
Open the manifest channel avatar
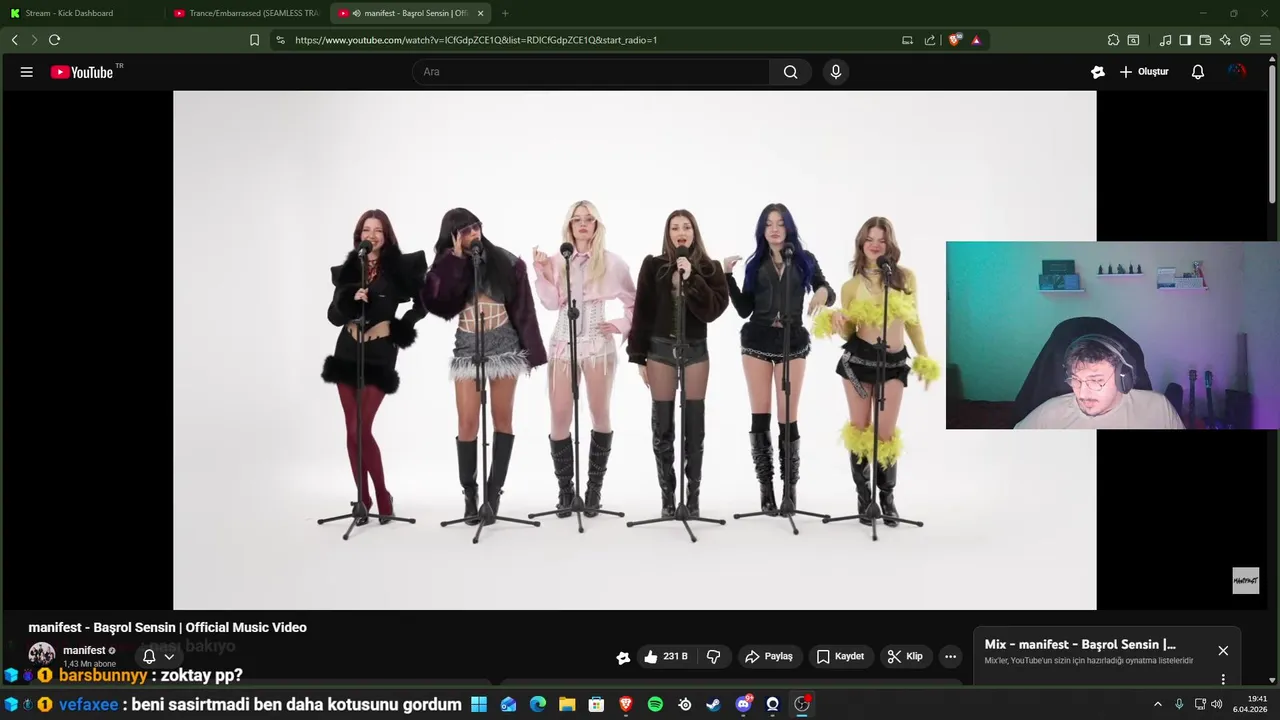pyautogui.click(x=41, y=655)
